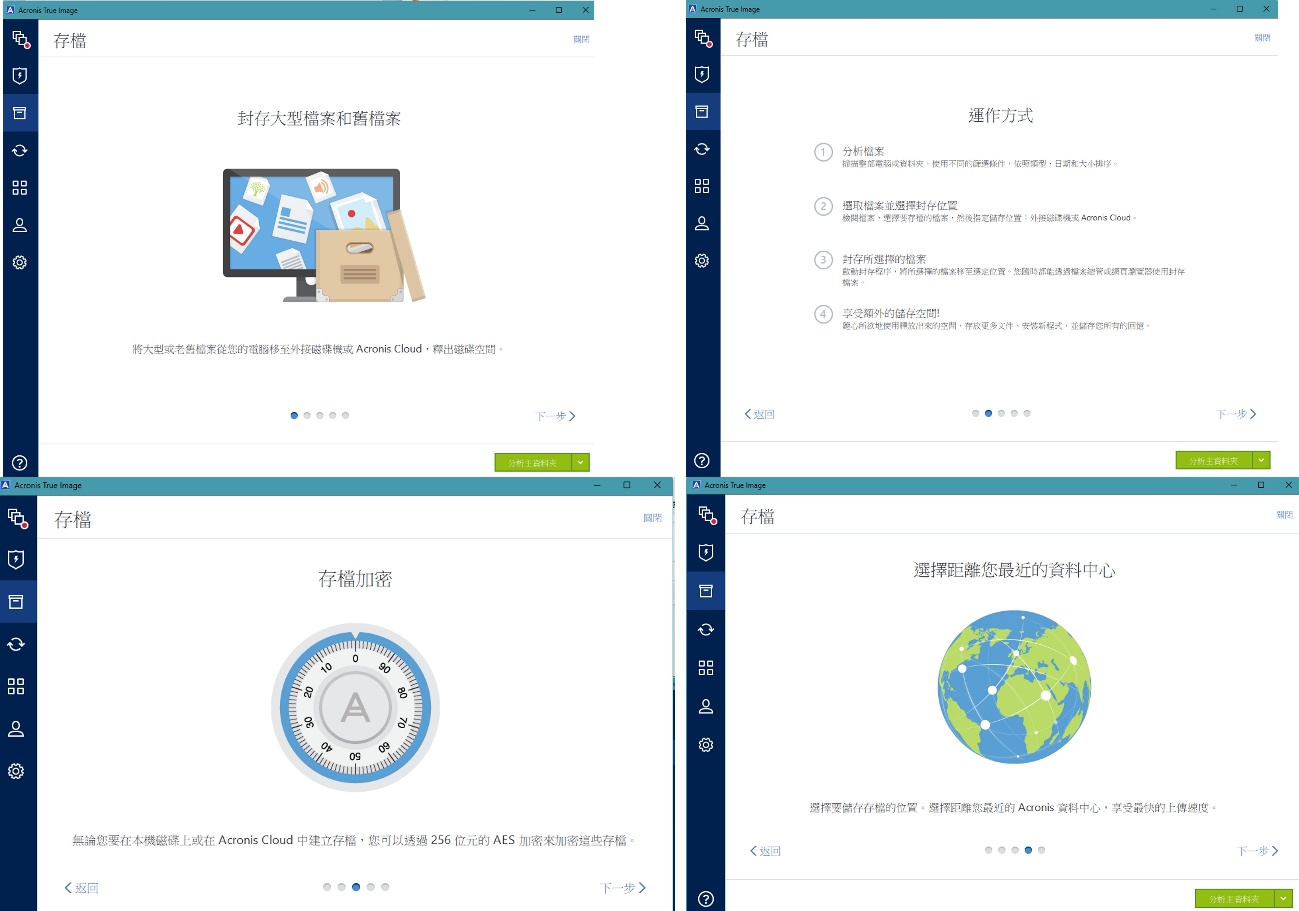The width and height of the screenshot is (1299, 911).
Task: Expand 分析主資料夾 dropdown arrow in 封存大型檔案和舊檔案 window
Action: [581, 462]
